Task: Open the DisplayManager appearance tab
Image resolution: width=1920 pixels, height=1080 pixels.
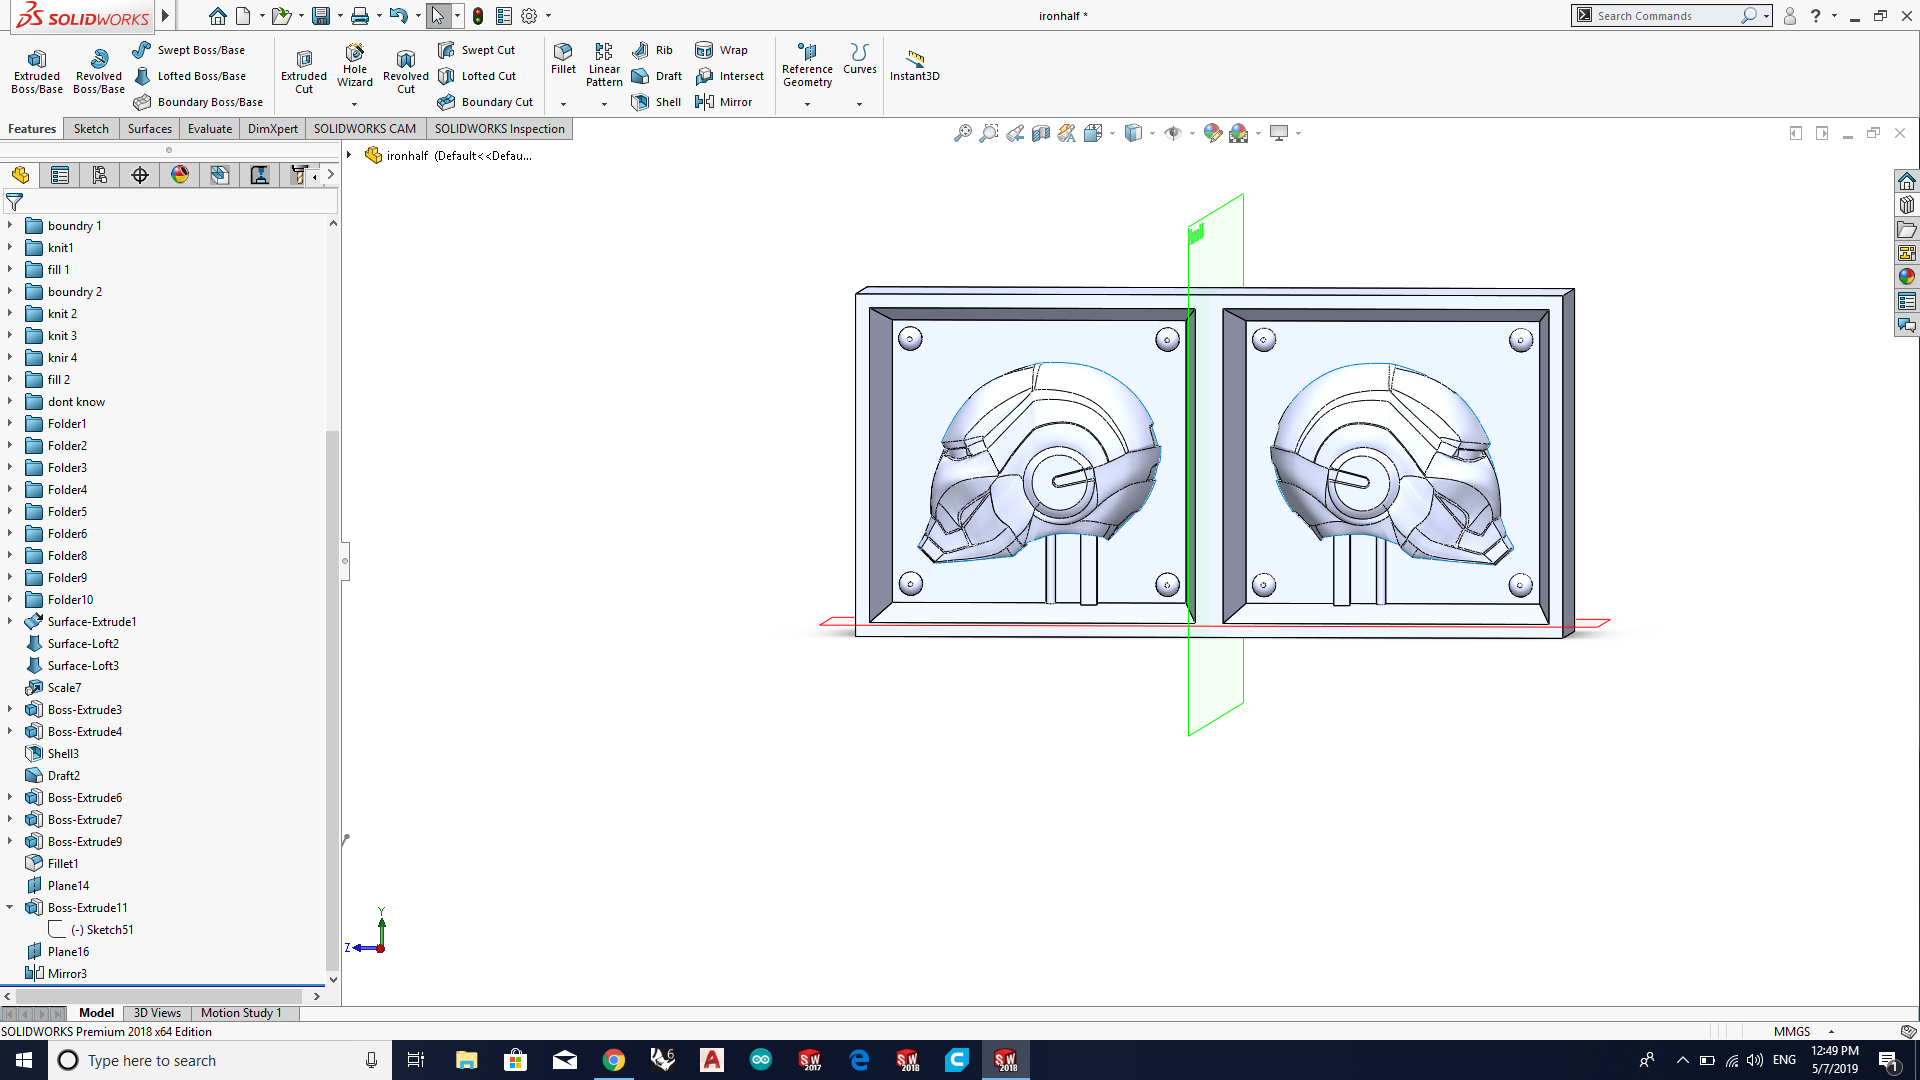Action: point(180,175)
